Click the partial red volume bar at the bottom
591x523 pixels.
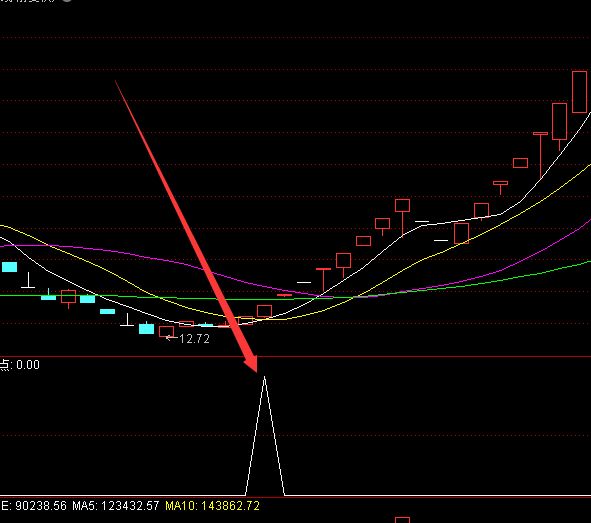click(x=402, y=520)
